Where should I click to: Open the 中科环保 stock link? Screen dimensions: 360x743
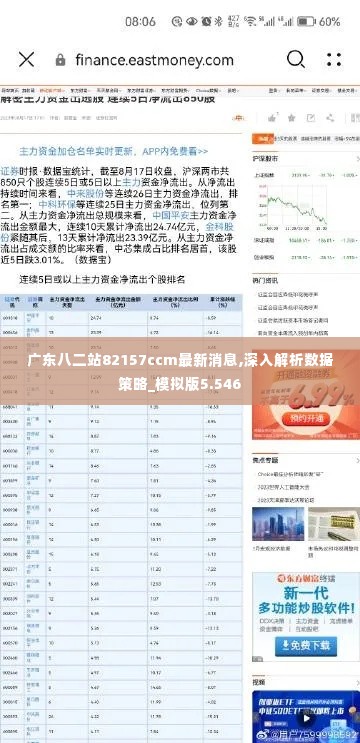[57, 205]
